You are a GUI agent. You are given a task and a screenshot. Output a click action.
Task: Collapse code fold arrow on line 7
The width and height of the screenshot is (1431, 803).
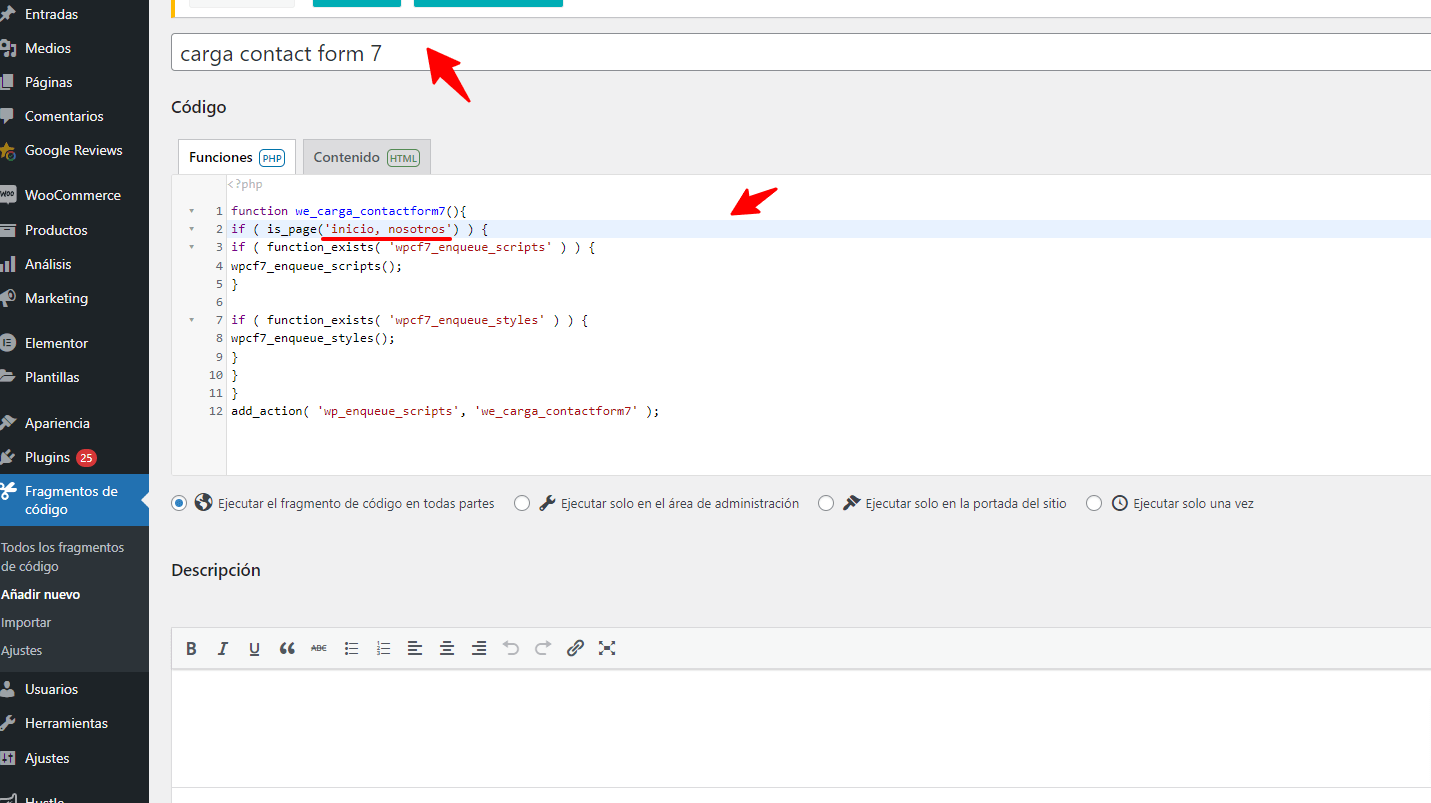tap(191, 320)
